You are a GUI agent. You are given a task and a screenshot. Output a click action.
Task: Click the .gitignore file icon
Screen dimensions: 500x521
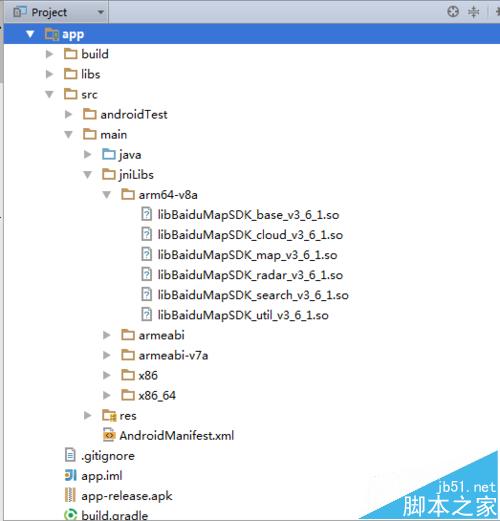pos(70,455)
